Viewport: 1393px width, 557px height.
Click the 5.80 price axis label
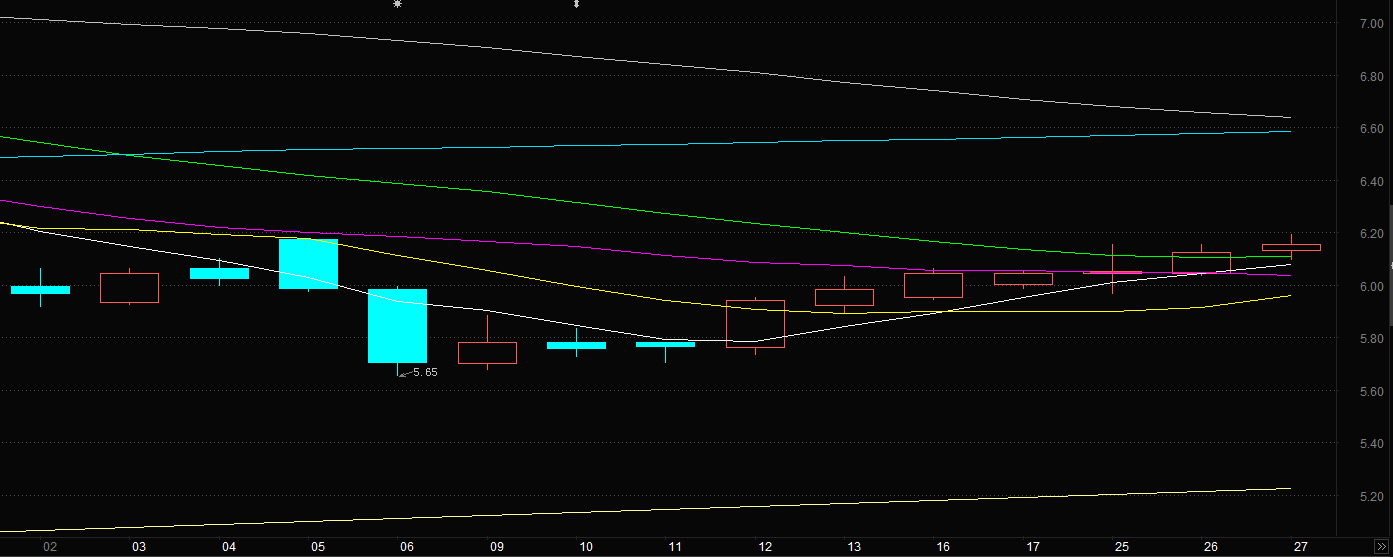coord(1370,339)
